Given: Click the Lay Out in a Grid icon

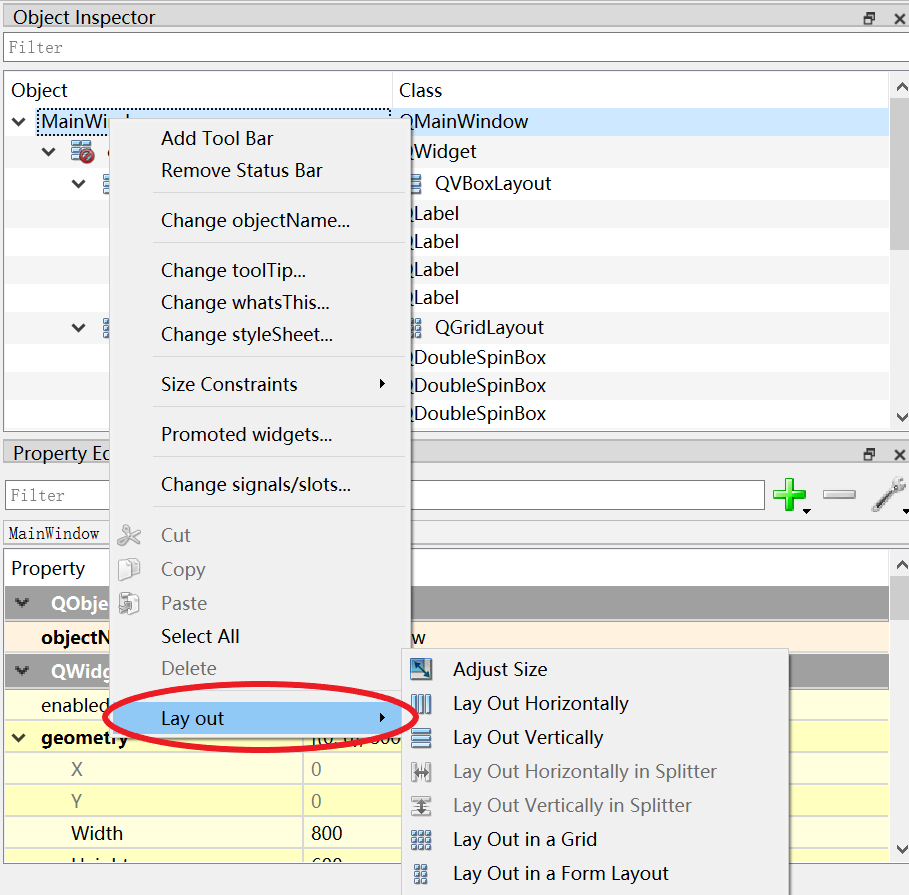Looking at the screenshot, I should click(421, 839).
